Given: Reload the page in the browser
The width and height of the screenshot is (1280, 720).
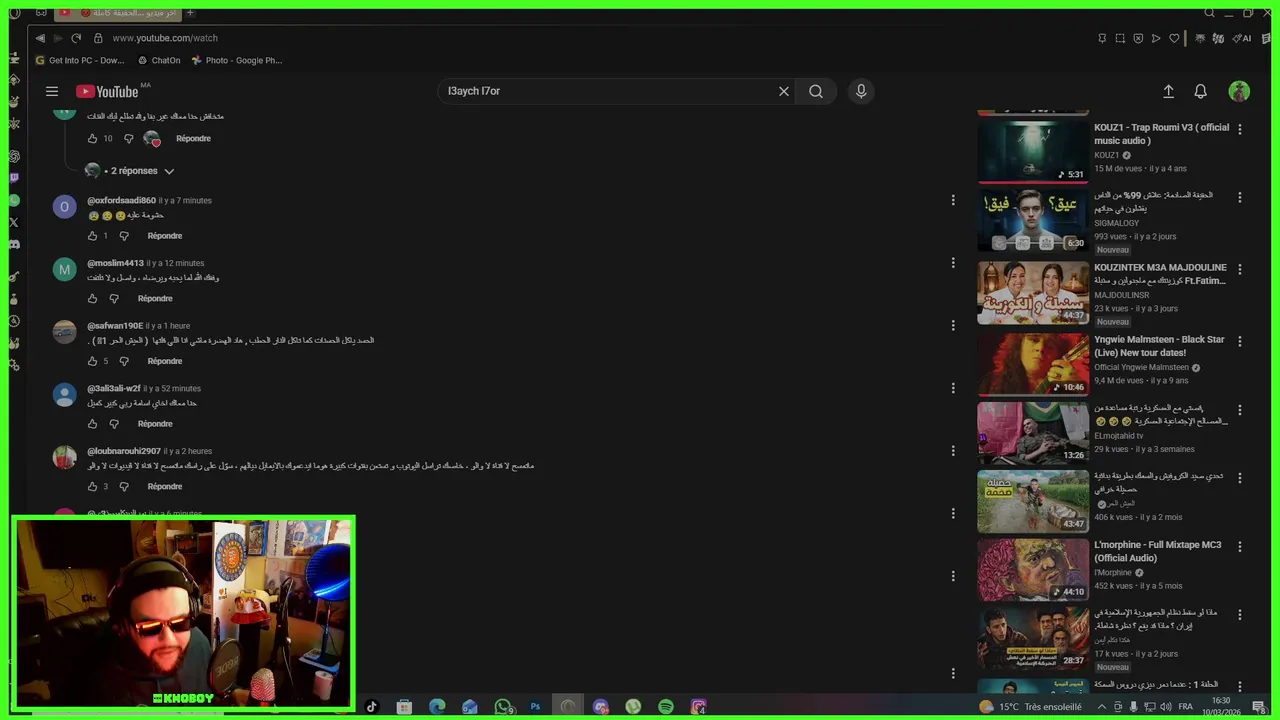Looking at the screenshot, I should [x=76, y=38].
